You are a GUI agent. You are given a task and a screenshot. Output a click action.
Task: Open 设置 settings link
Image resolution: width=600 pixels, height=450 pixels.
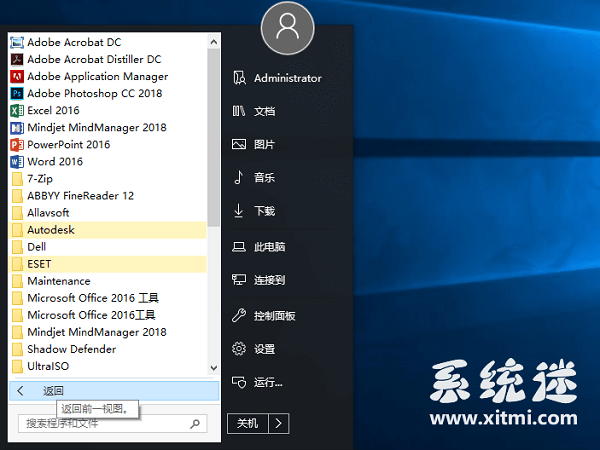pyautogui.click(x=264, y=349)
